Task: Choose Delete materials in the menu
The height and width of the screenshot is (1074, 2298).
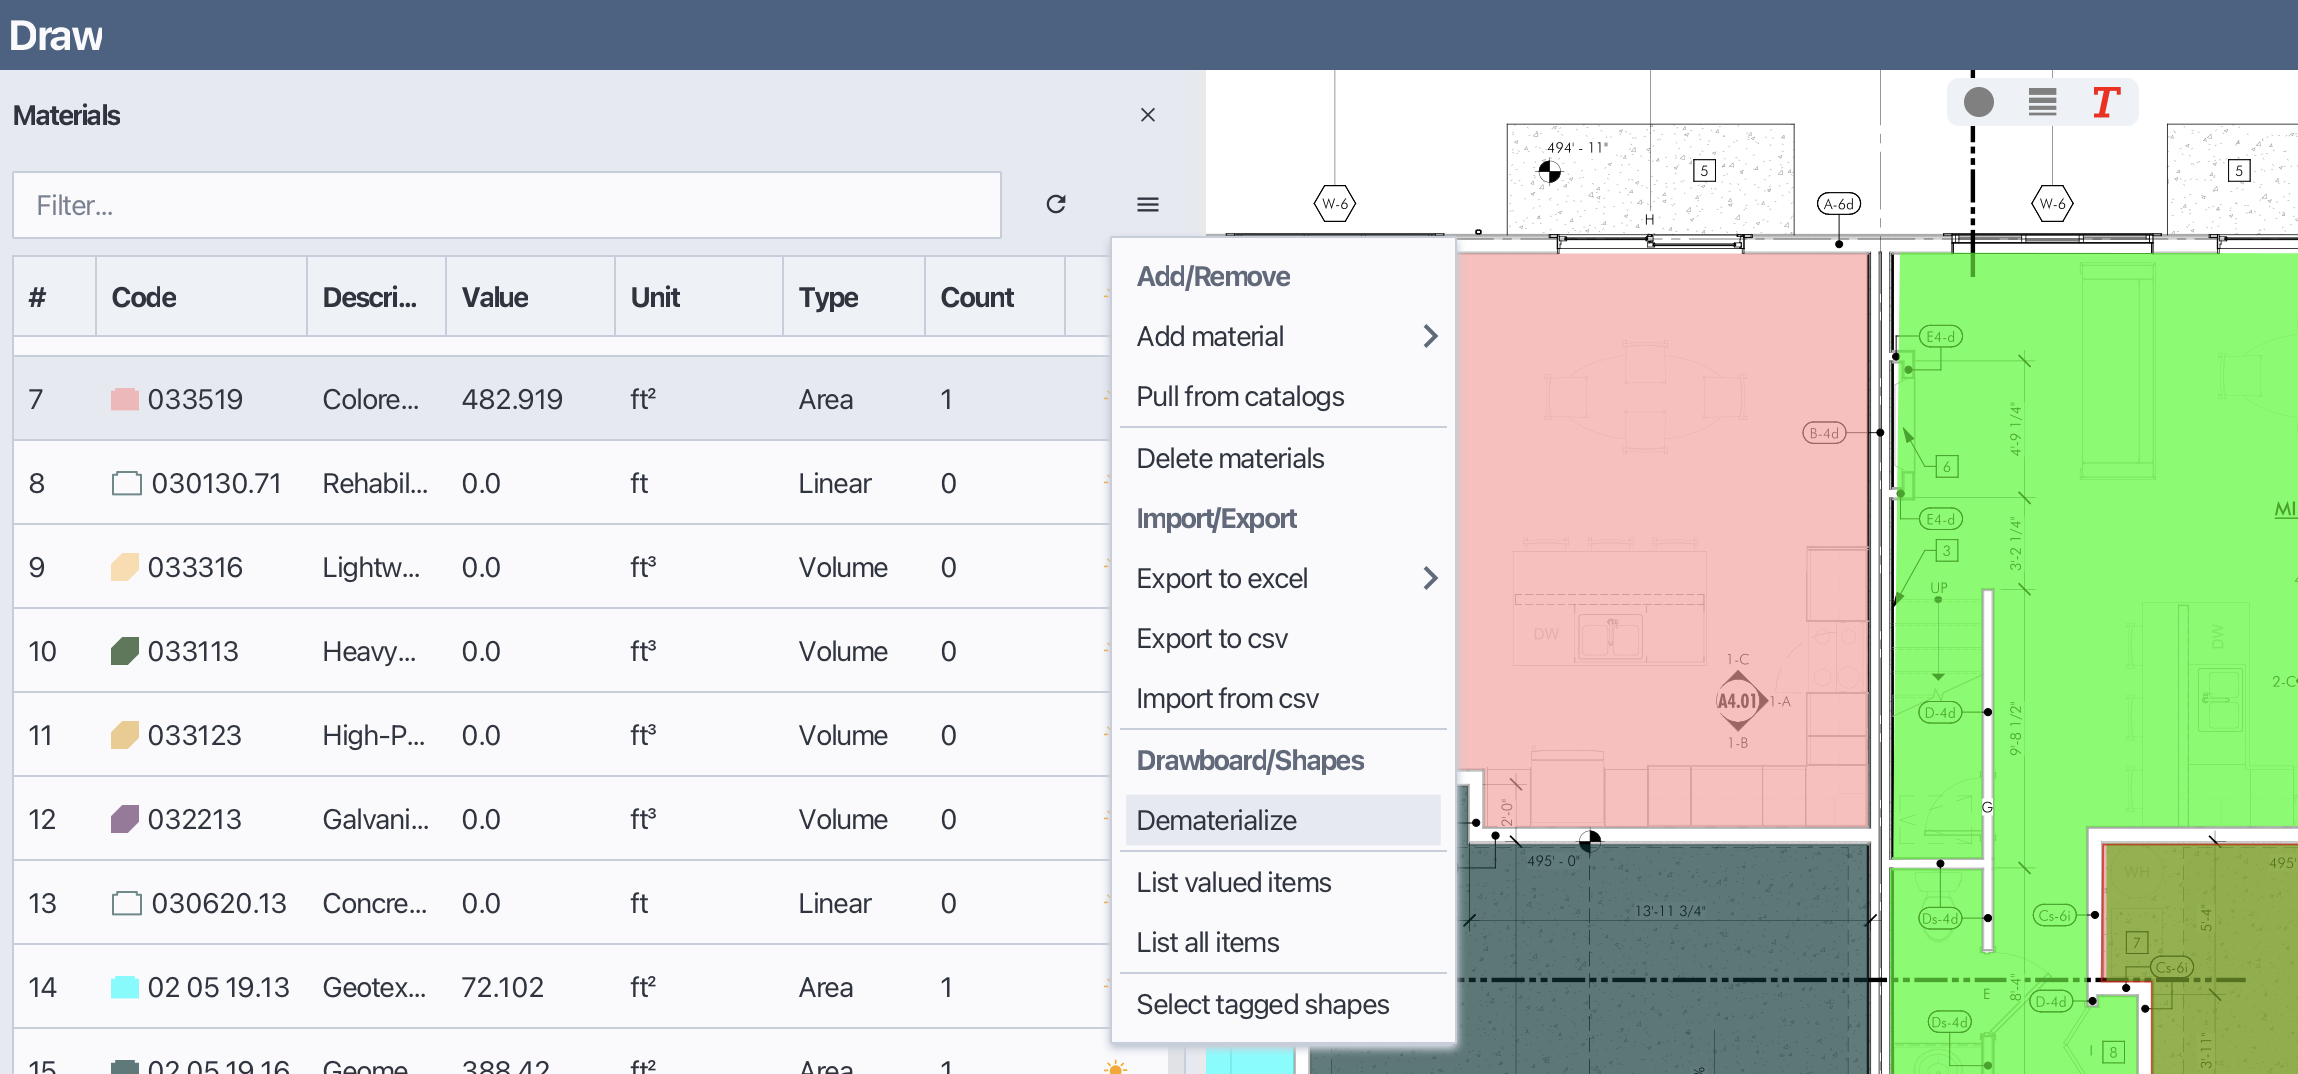Action: (x=1230, y=458)
